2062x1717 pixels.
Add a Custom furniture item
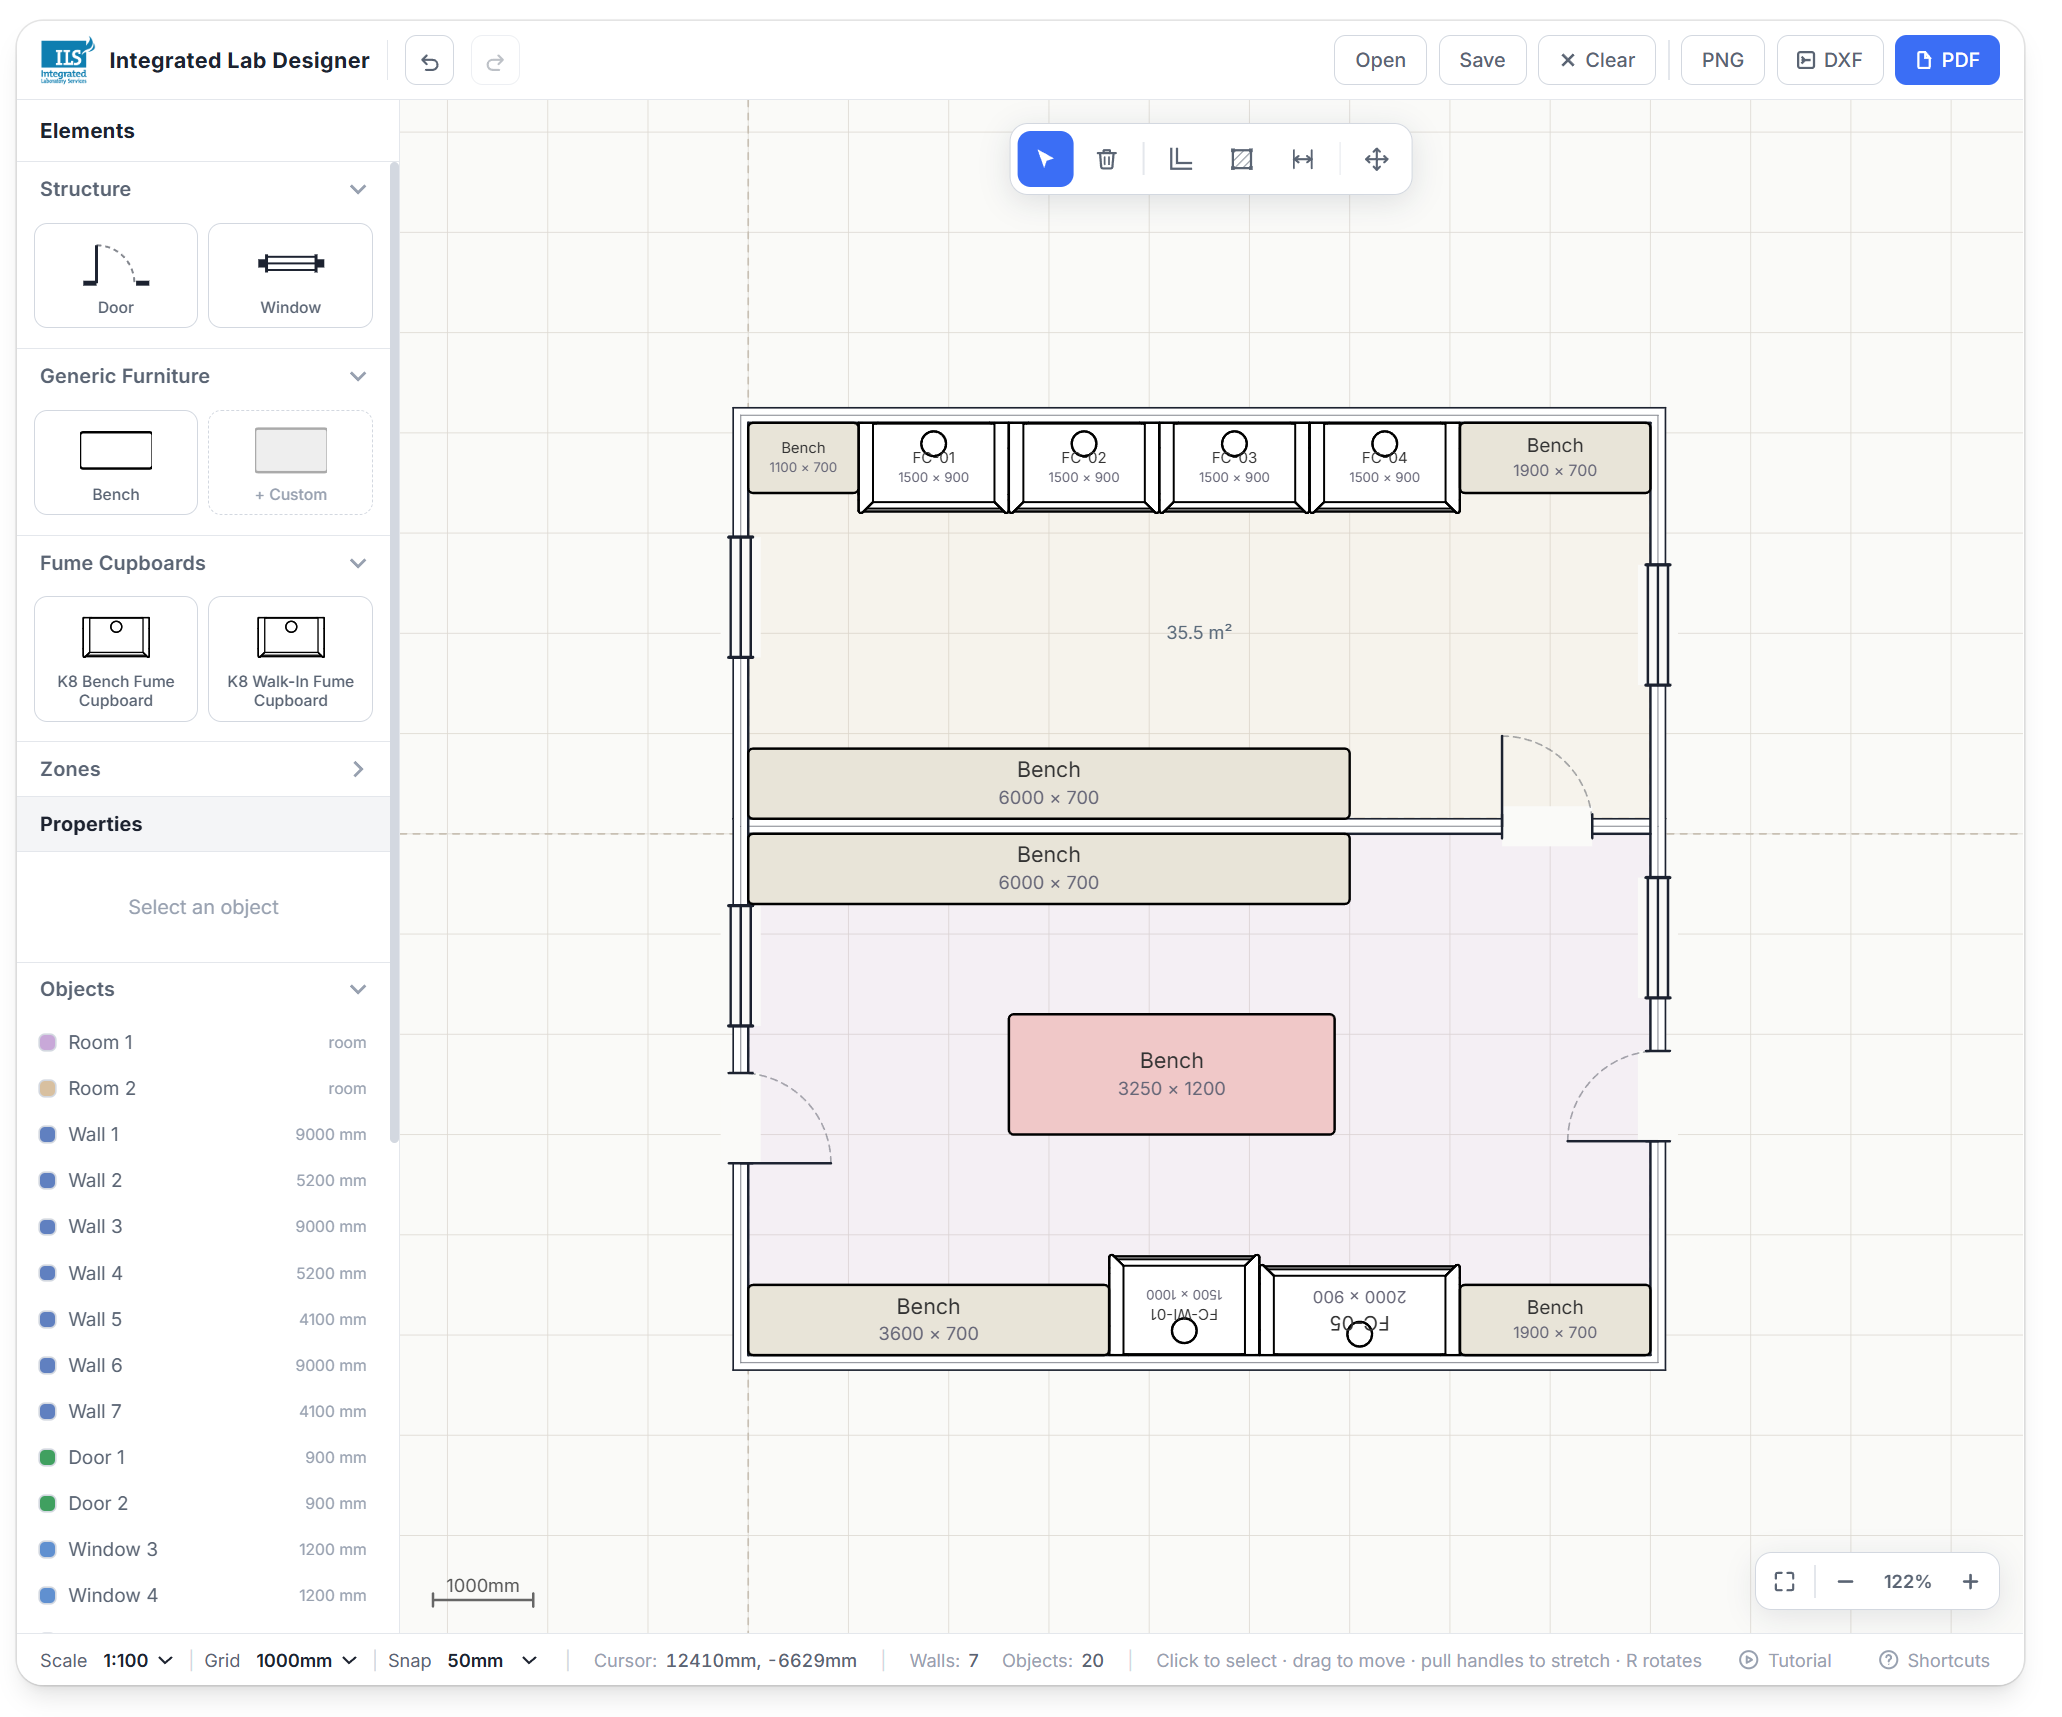click(290, 462)
